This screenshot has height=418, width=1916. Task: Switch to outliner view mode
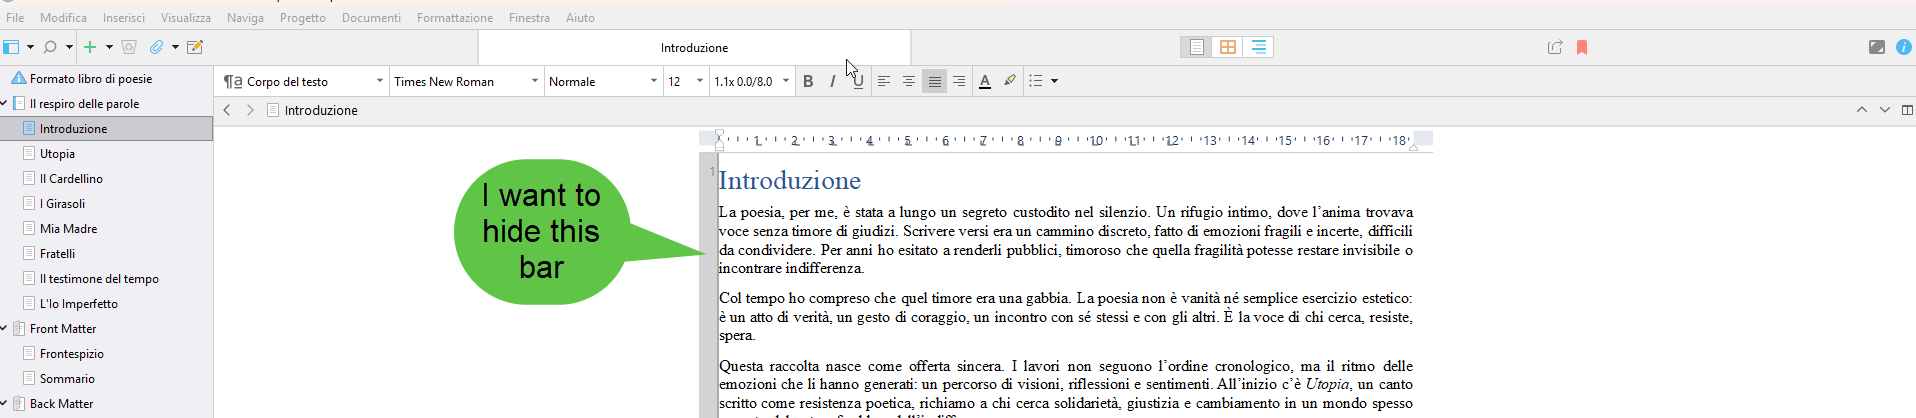click(1258, 47)
